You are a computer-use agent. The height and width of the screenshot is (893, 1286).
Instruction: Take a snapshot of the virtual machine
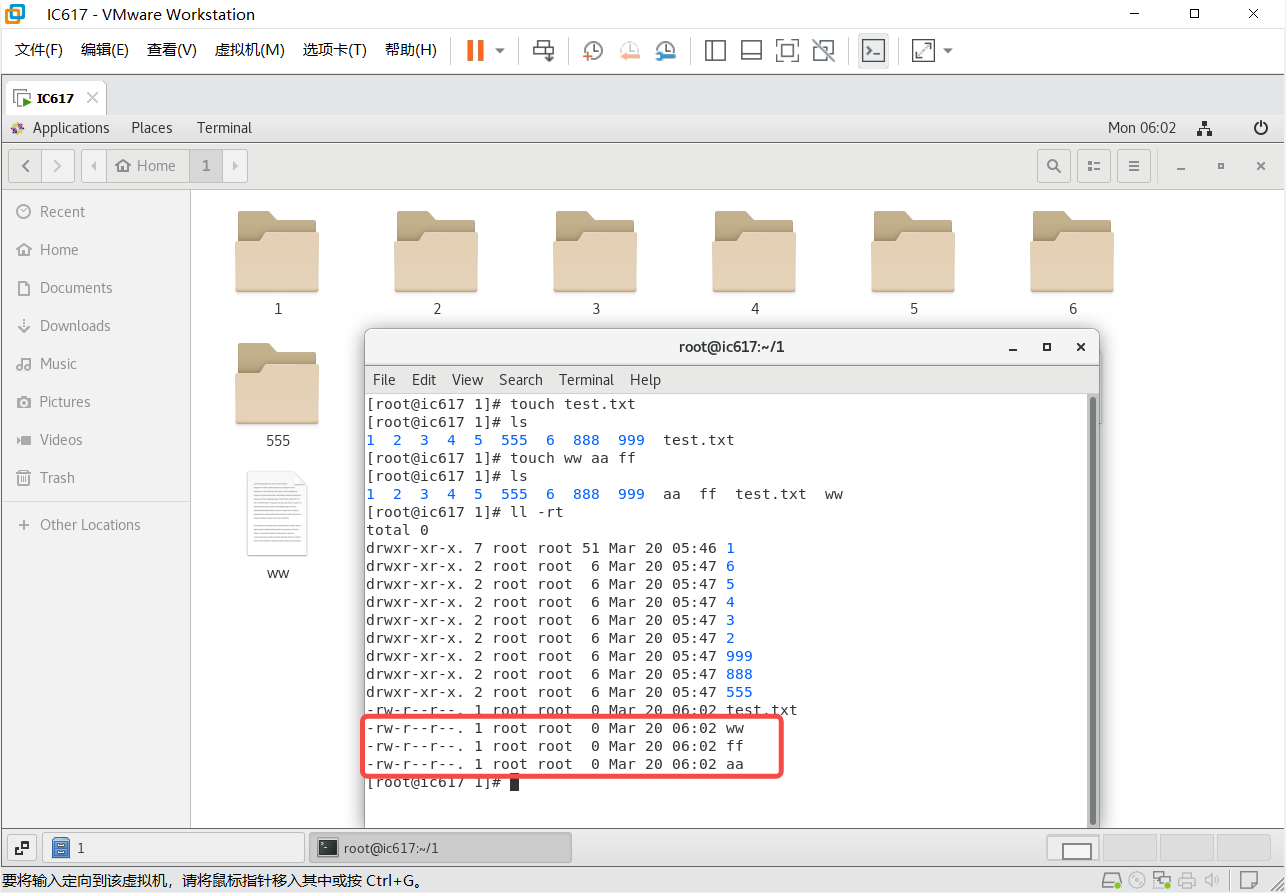click(593, 50)
